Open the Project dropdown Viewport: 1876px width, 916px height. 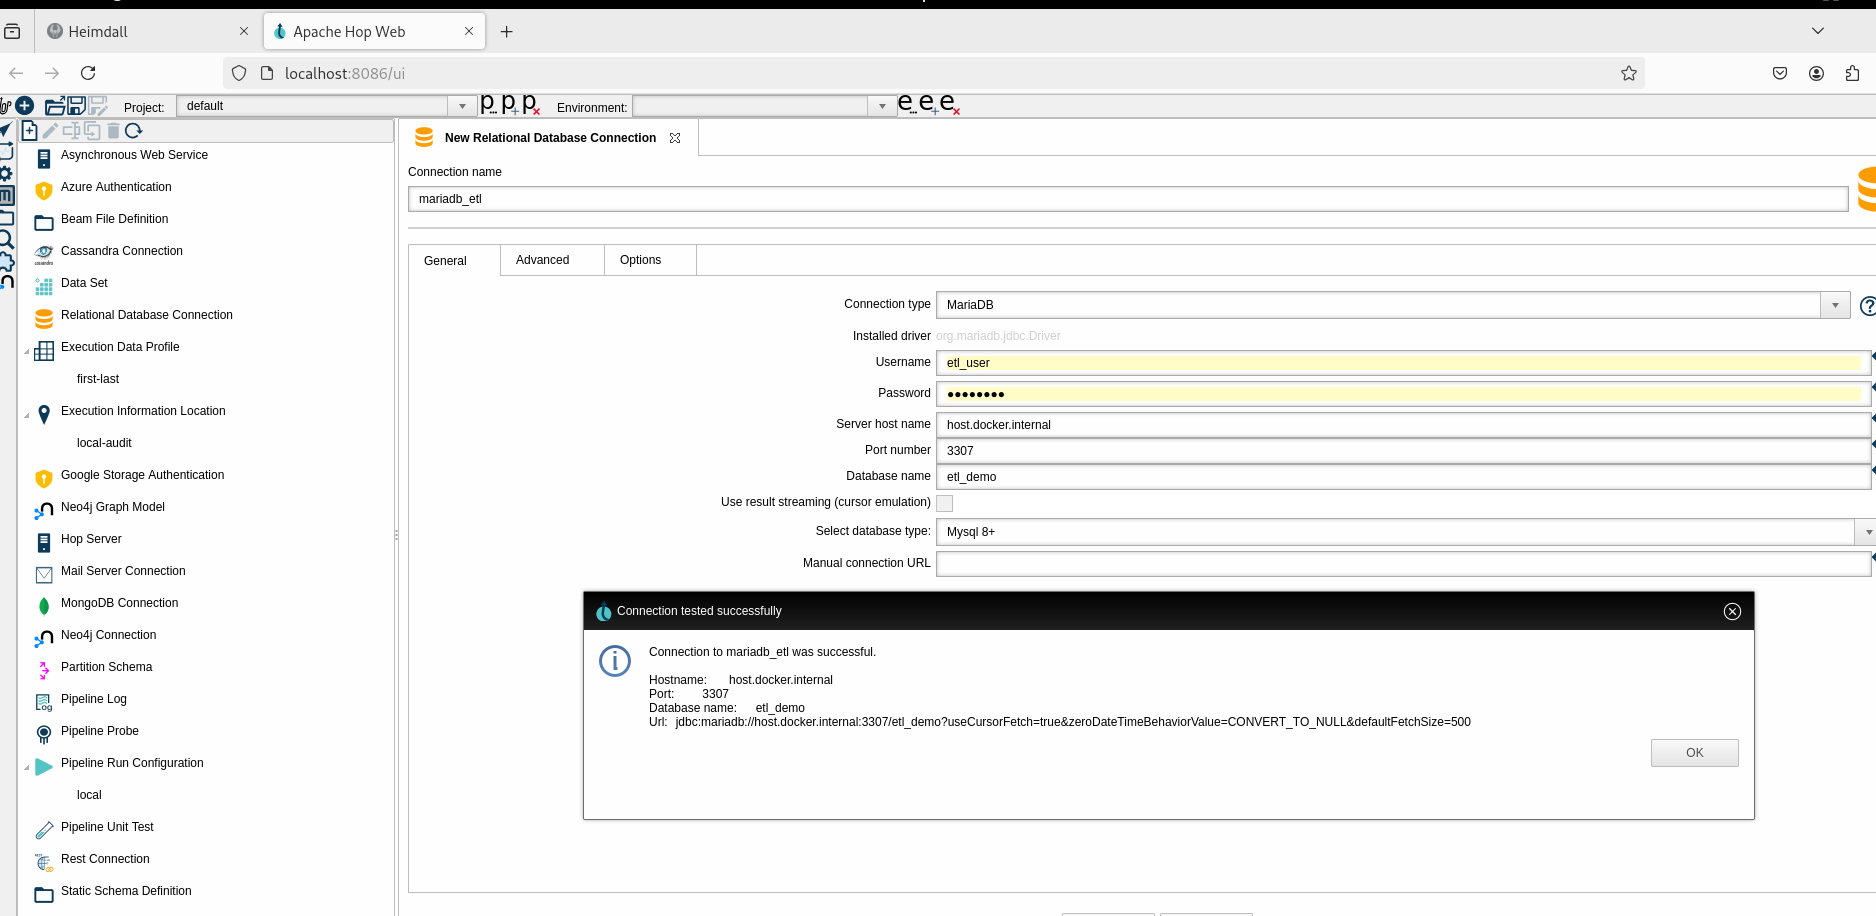(462, 106)
